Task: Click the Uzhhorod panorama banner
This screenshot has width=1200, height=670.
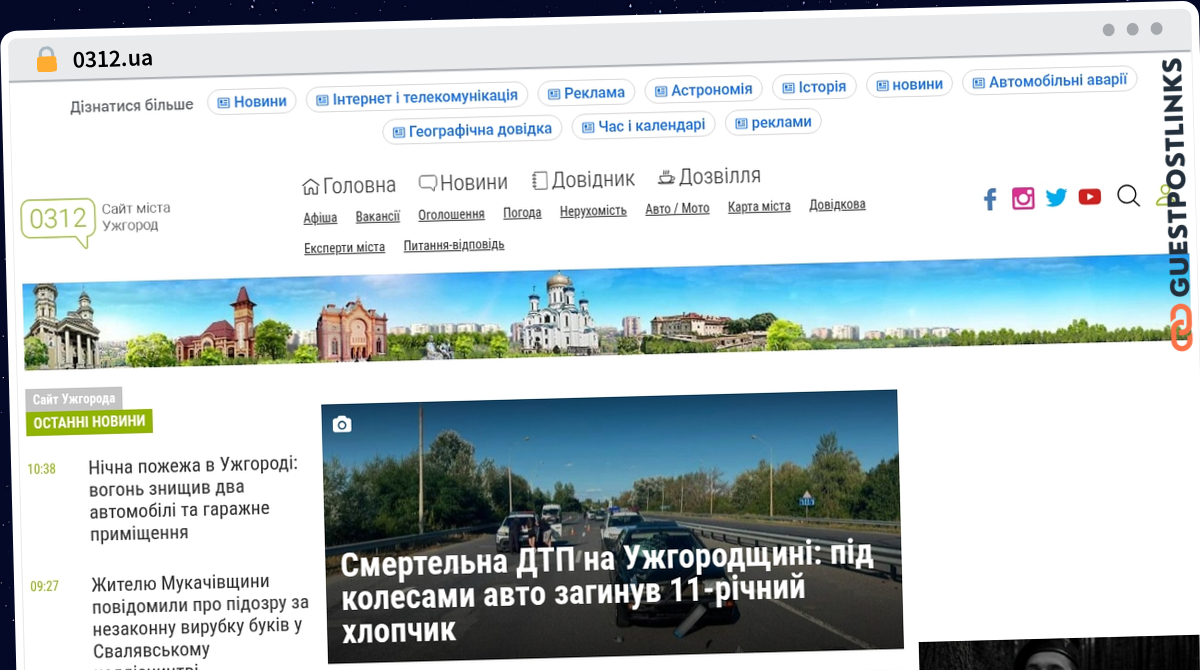Action: point(606,310)
